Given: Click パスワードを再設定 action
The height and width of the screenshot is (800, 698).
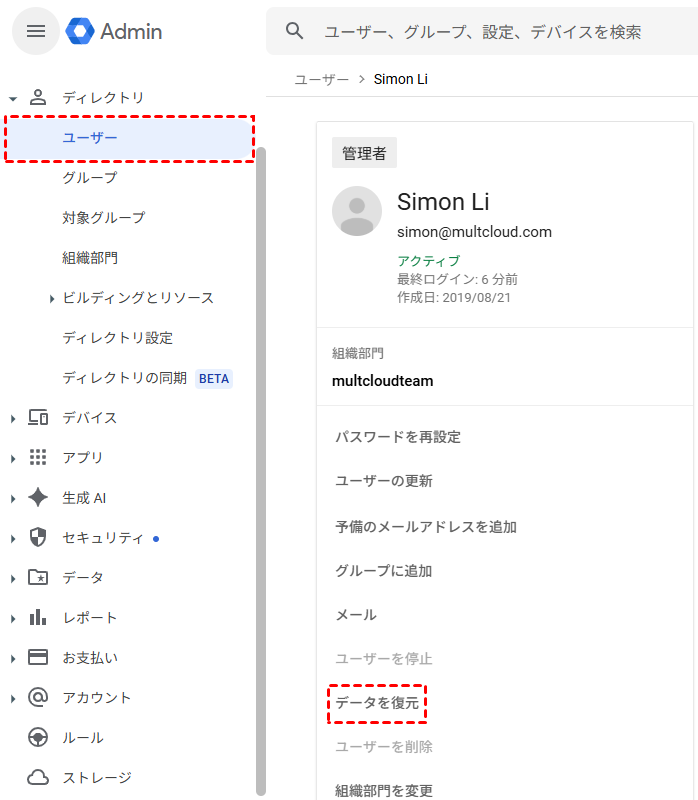Looking at the screenshot, I should [397, 437].
